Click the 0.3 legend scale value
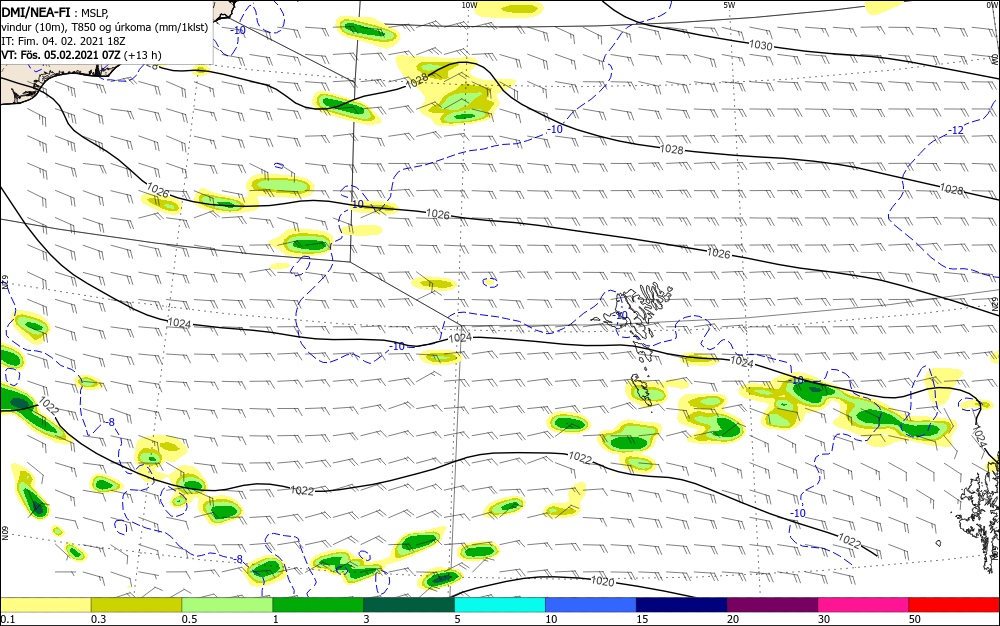This screenshot has width=1000, height=626. (98, 619)
